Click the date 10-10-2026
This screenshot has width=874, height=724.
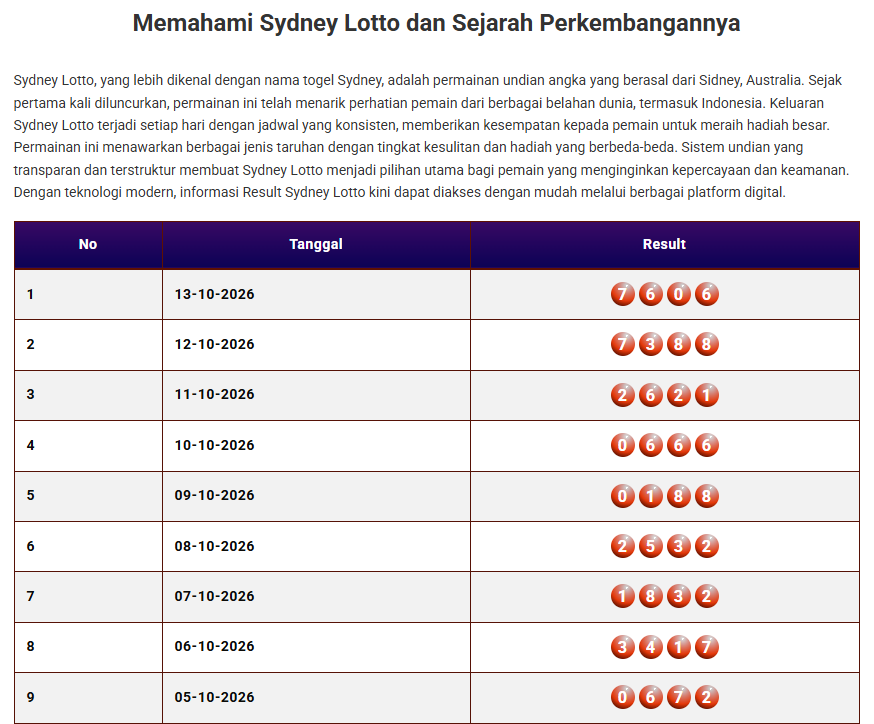tap(215, 445)
